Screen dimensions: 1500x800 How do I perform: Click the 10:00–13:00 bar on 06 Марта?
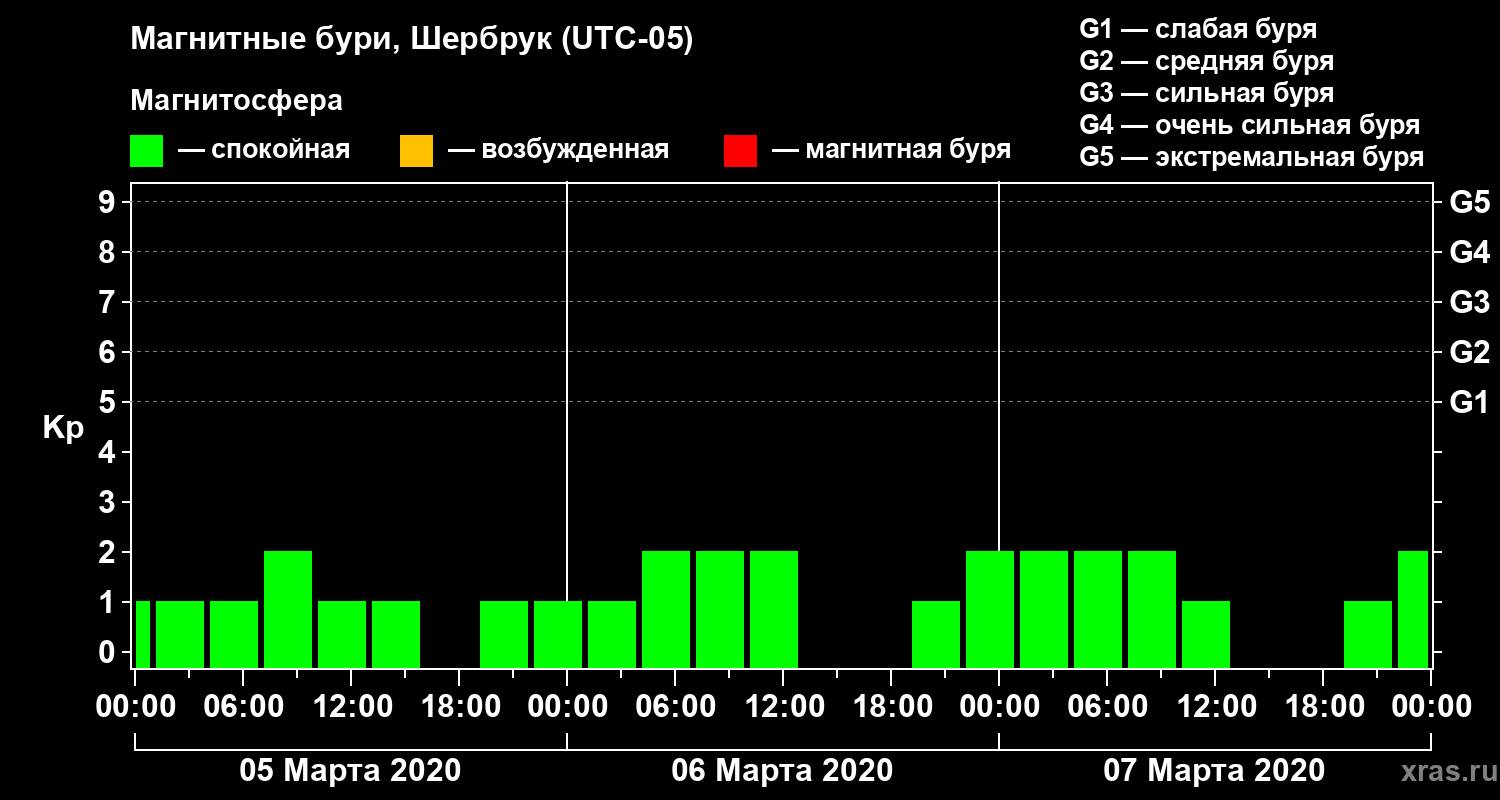point(774,609)
